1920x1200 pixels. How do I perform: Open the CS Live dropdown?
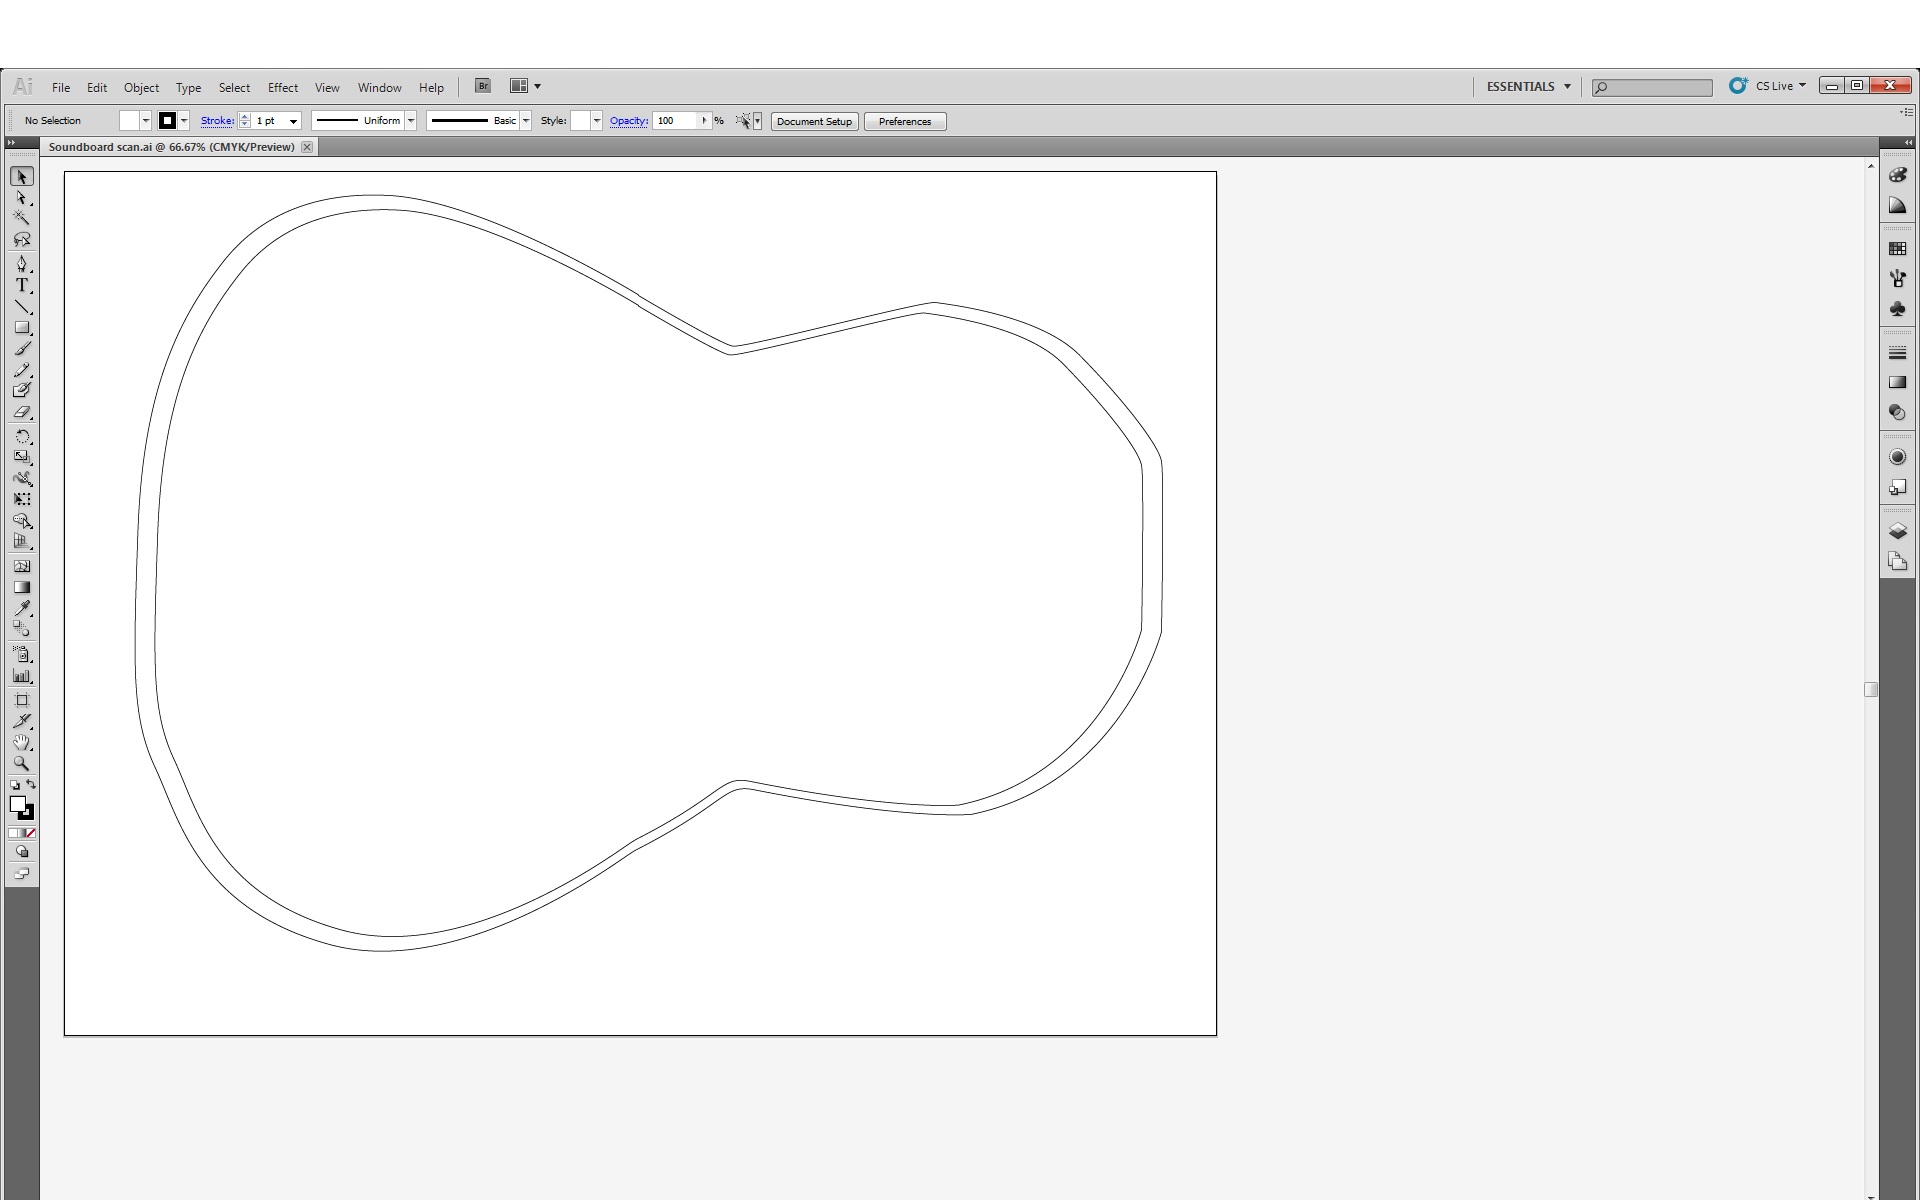tap(1767, 86)
